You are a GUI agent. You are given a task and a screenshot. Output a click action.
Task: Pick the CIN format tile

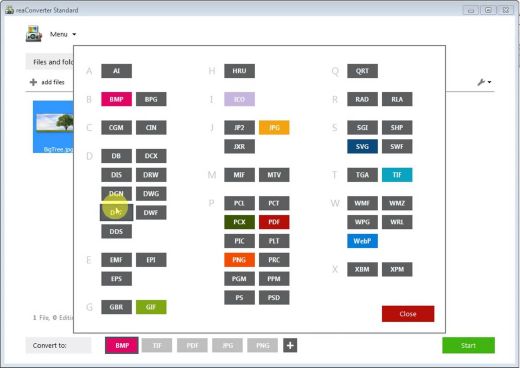[x=151, y=128]
